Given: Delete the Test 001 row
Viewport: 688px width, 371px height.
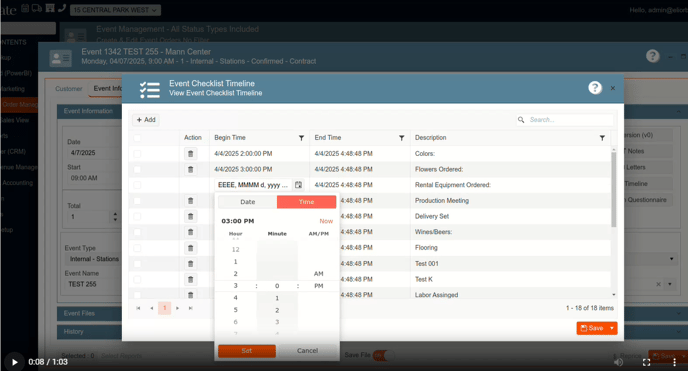Looking at the screenshot, I should pyautogui.click(x=190, y=264).
